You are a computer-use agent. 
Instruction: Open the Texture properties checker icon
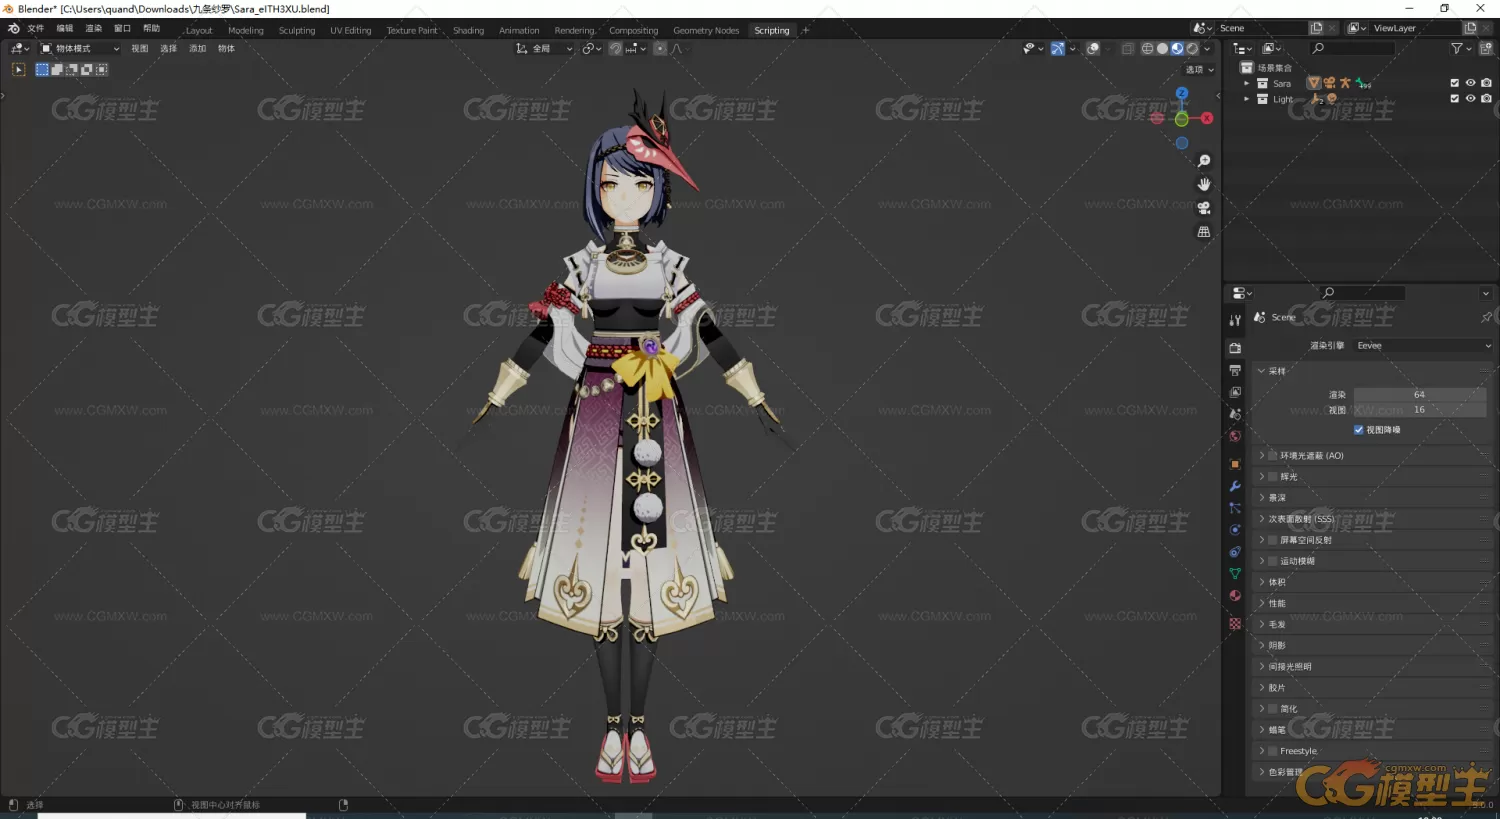pos(1235,623)
